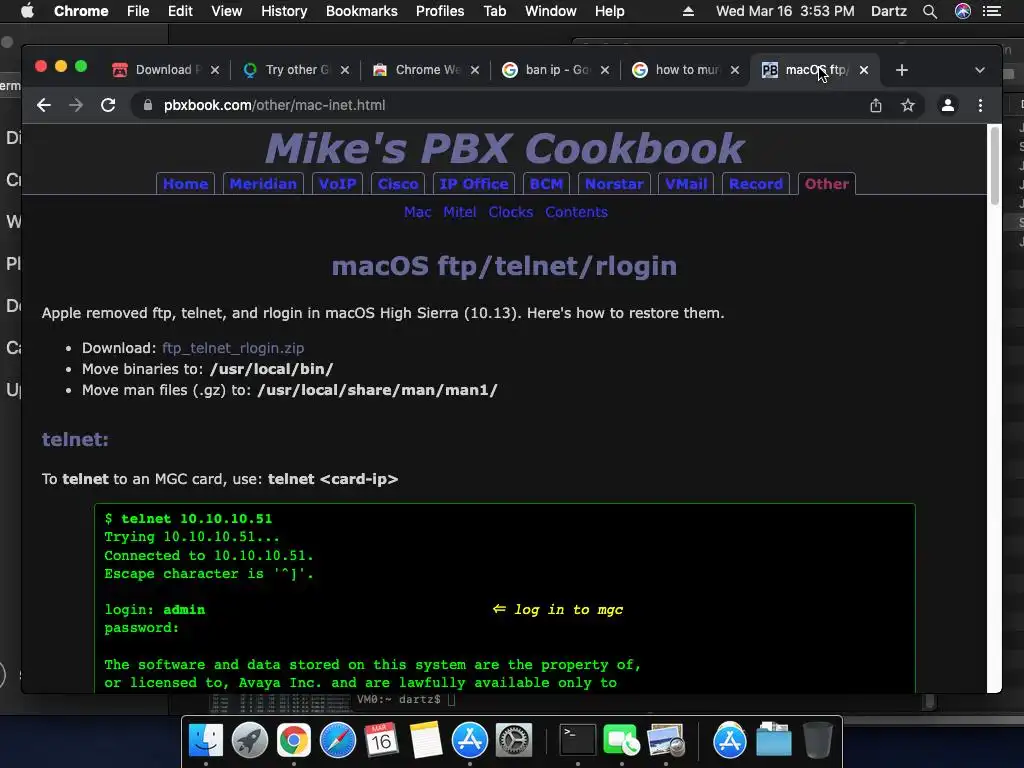
Task: Click the page vertical scrollbar
Action: click(995, 166)
